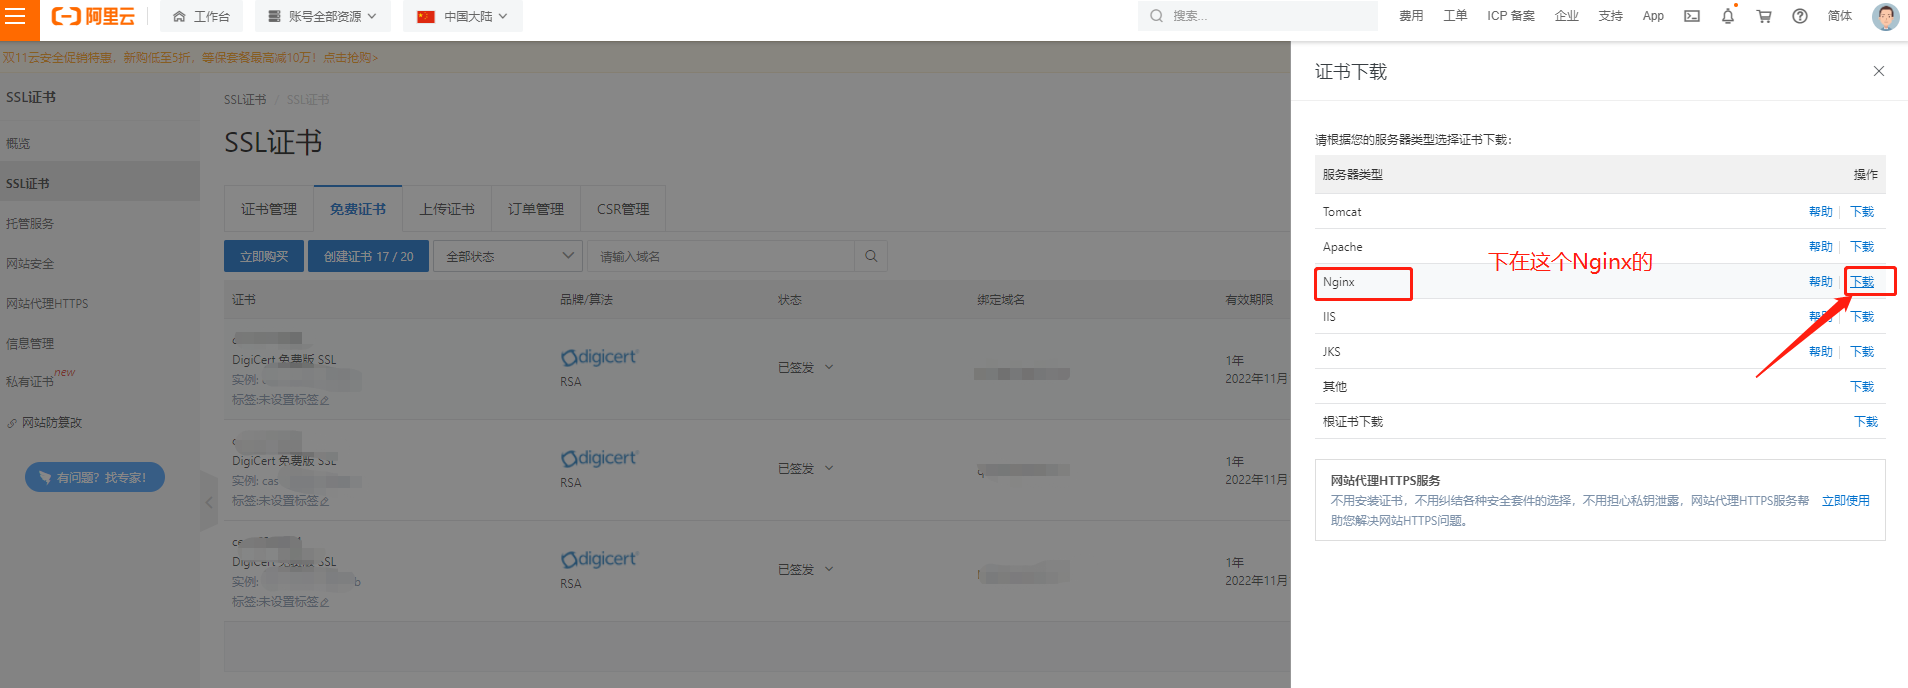
Task: Switch to the 订单管理 tab
Action: (536, 209)
